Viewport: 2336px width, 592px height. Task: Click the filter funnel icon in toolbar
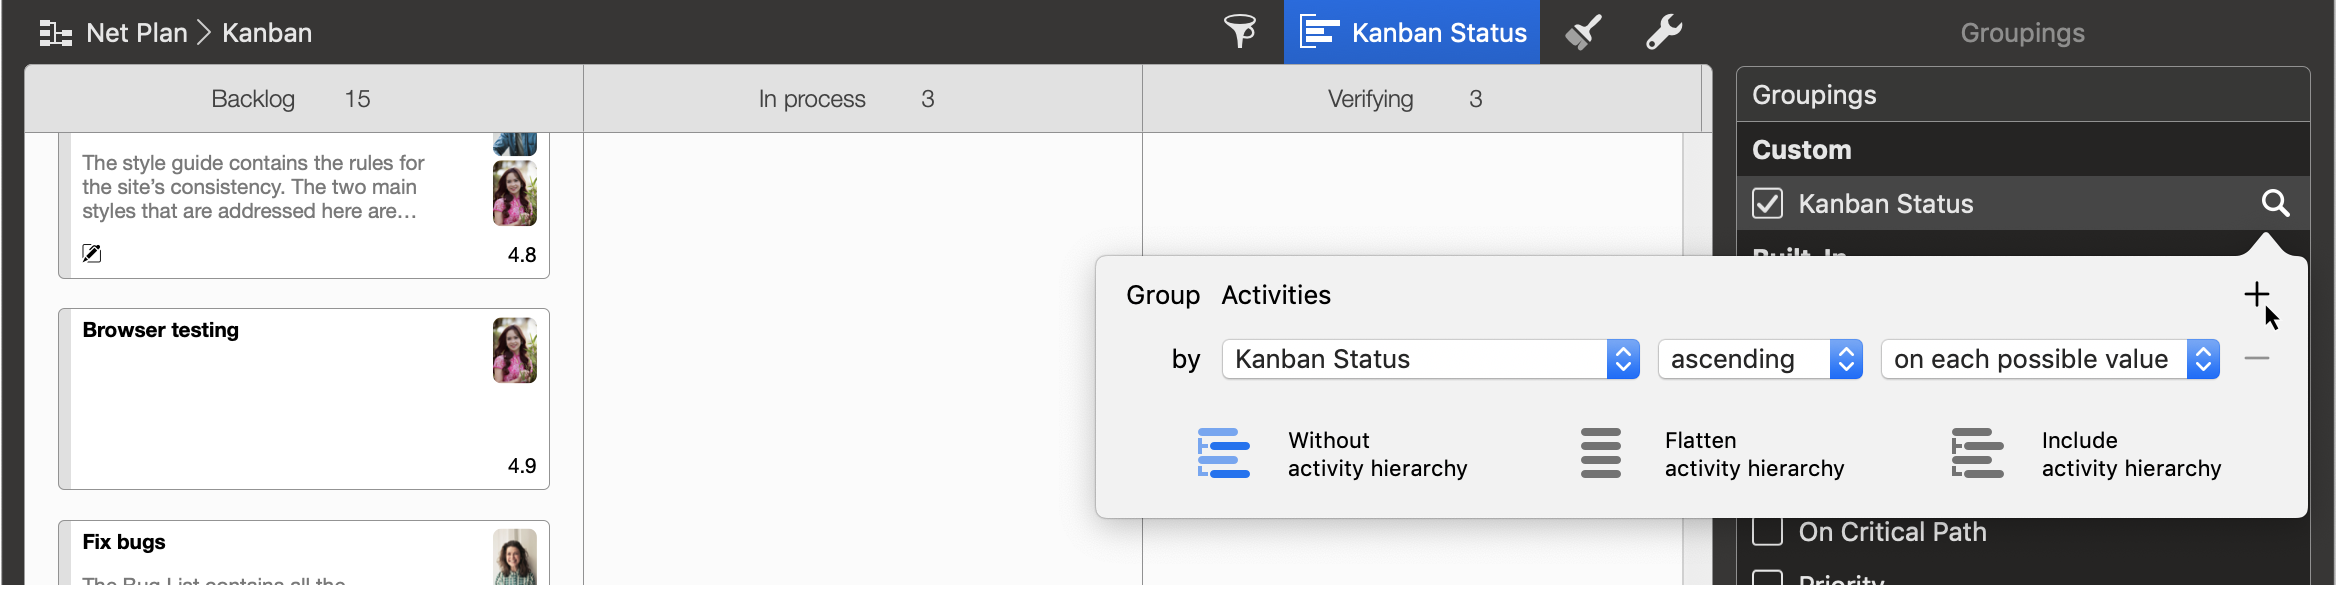tap(1240, 32)
